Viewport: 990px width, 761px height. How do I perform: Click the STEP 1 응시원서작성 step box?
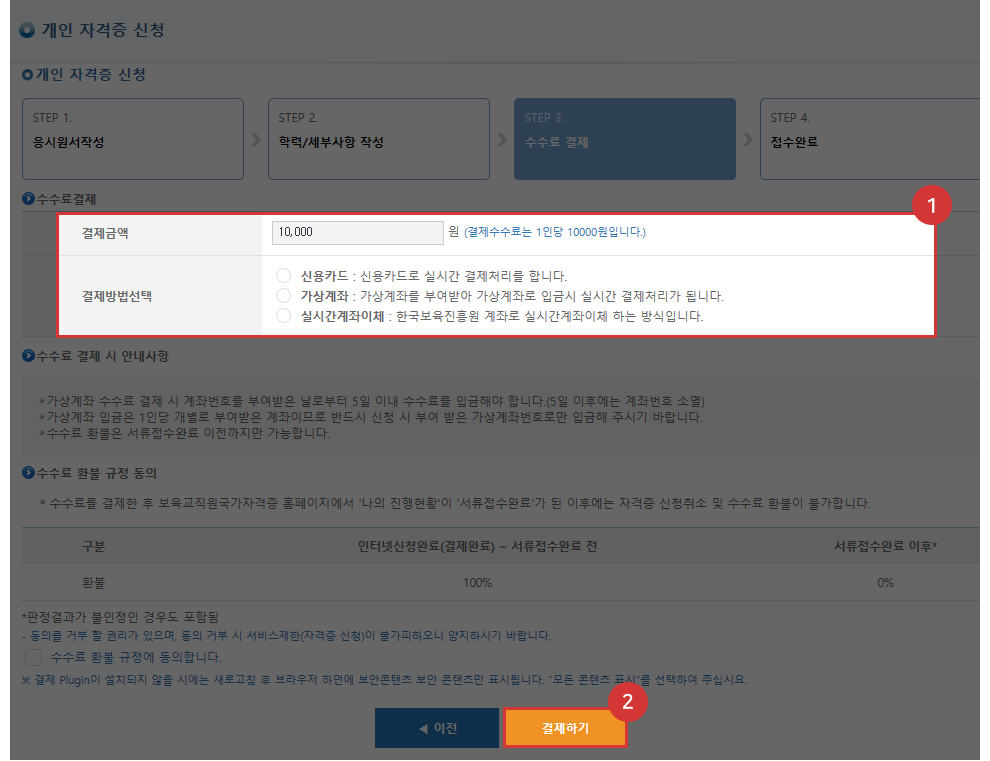coord(133,139)
